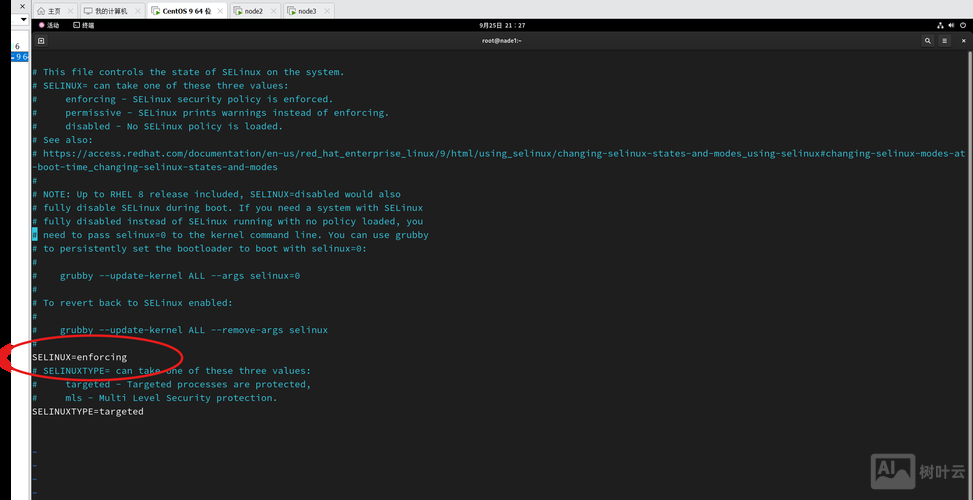The height and width of the screenshot is (500, 973).
Task: Open the 终端 terminal app menu
Action: [85, 25]
